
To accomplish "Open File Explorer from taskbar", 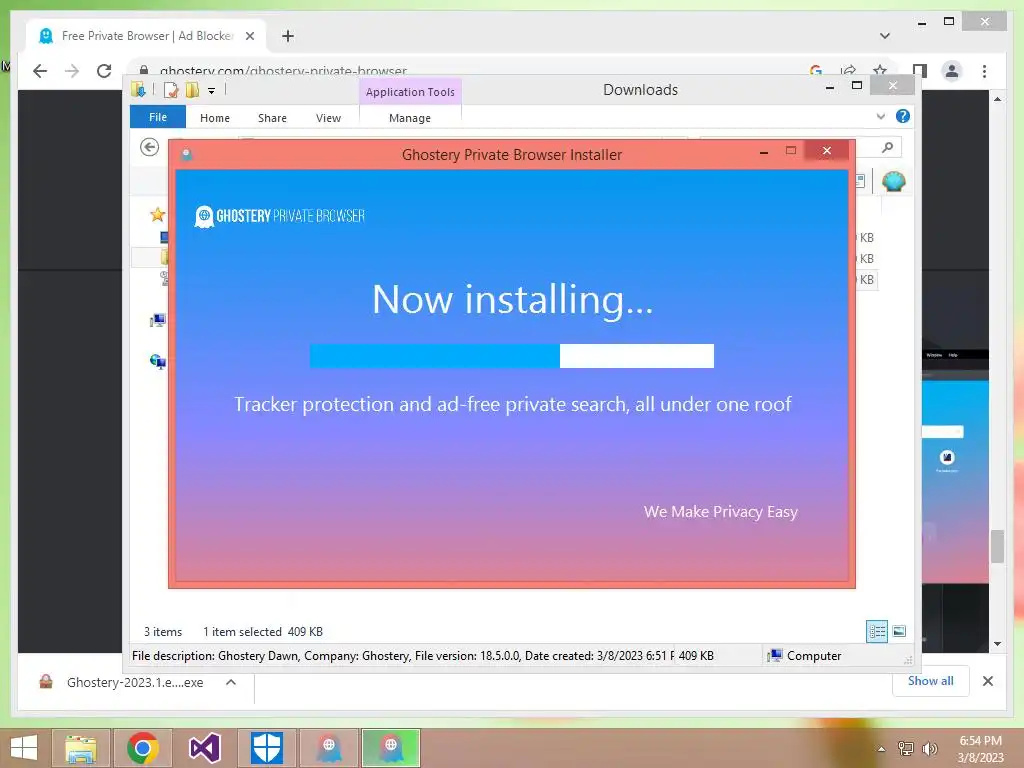I will coord(81,748).
